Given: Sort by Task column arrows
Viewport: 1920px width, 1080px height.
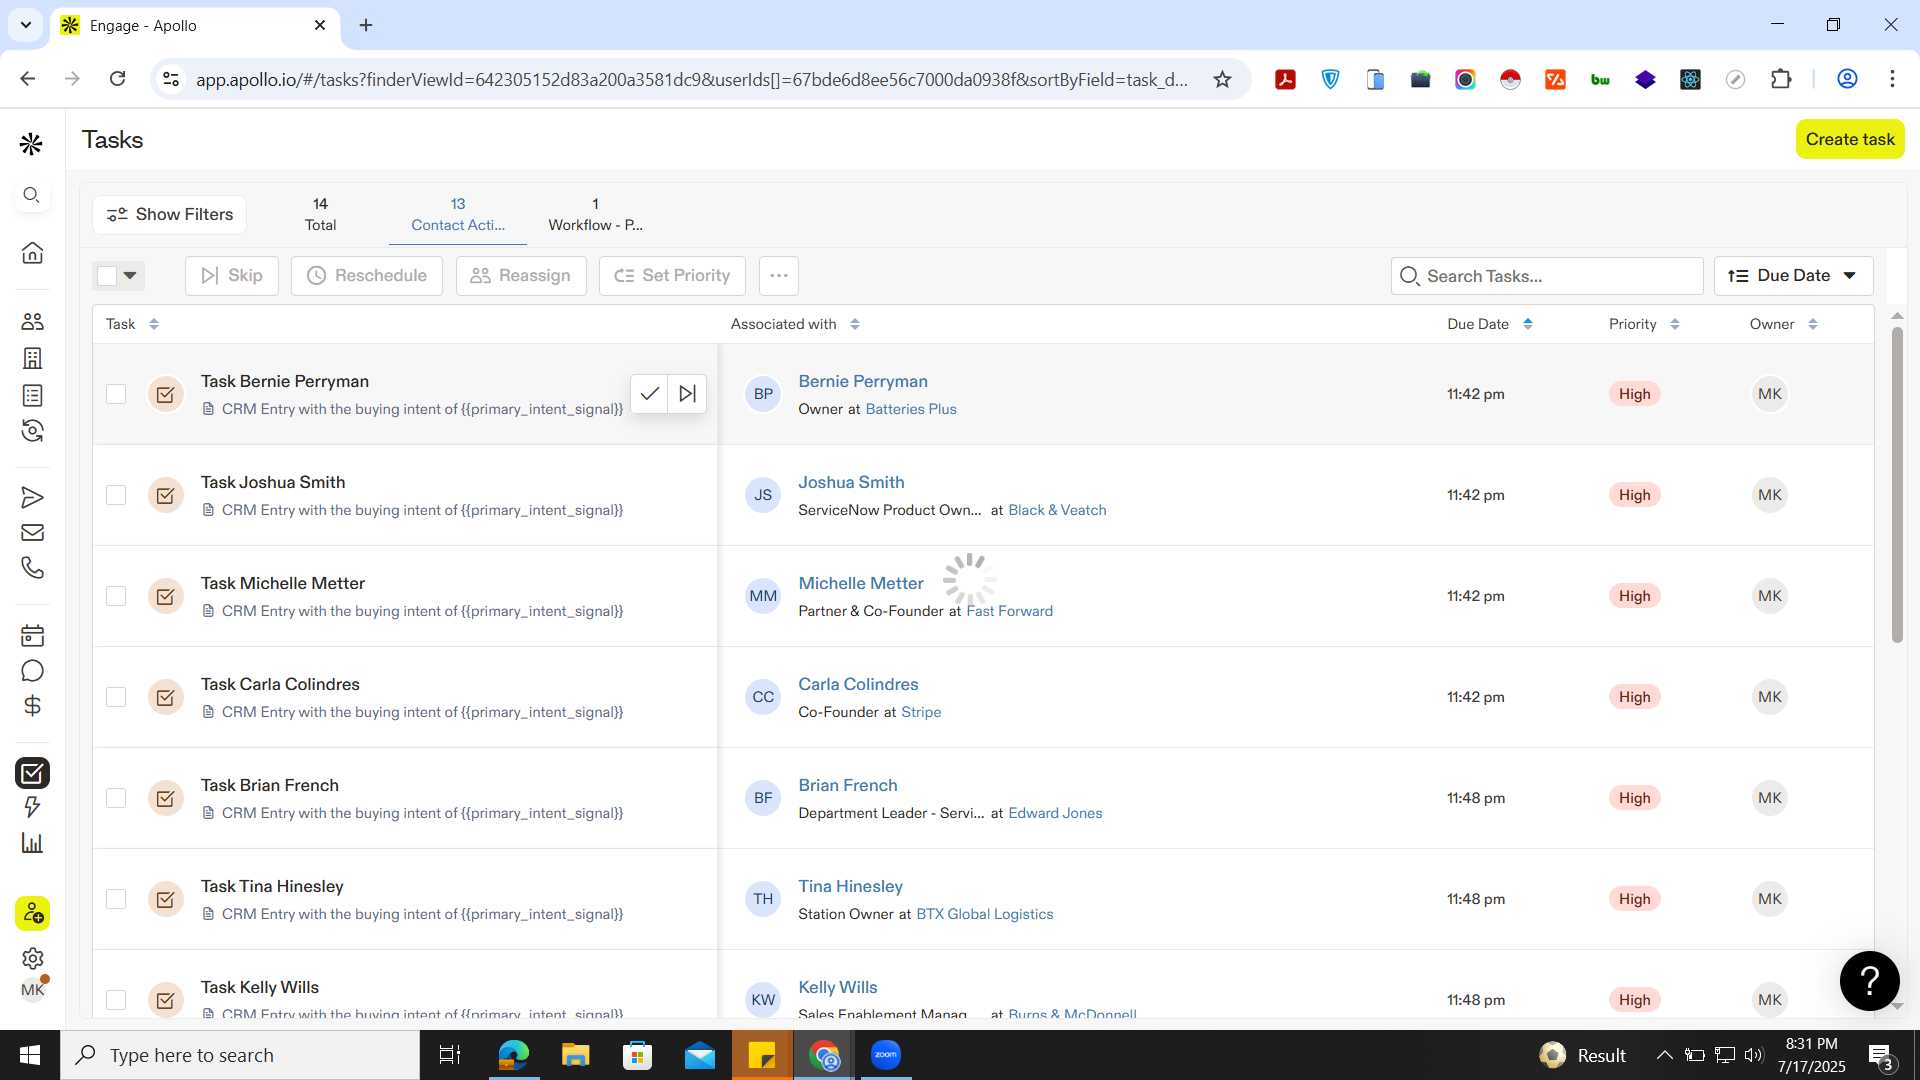Looking at the screenshot, I should [154, 324].
